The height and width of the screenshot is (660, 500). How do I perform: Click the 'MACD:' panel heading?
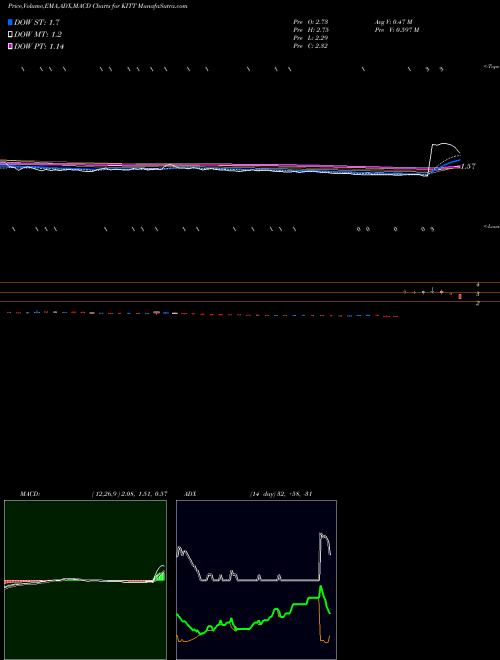pos(30,494)
